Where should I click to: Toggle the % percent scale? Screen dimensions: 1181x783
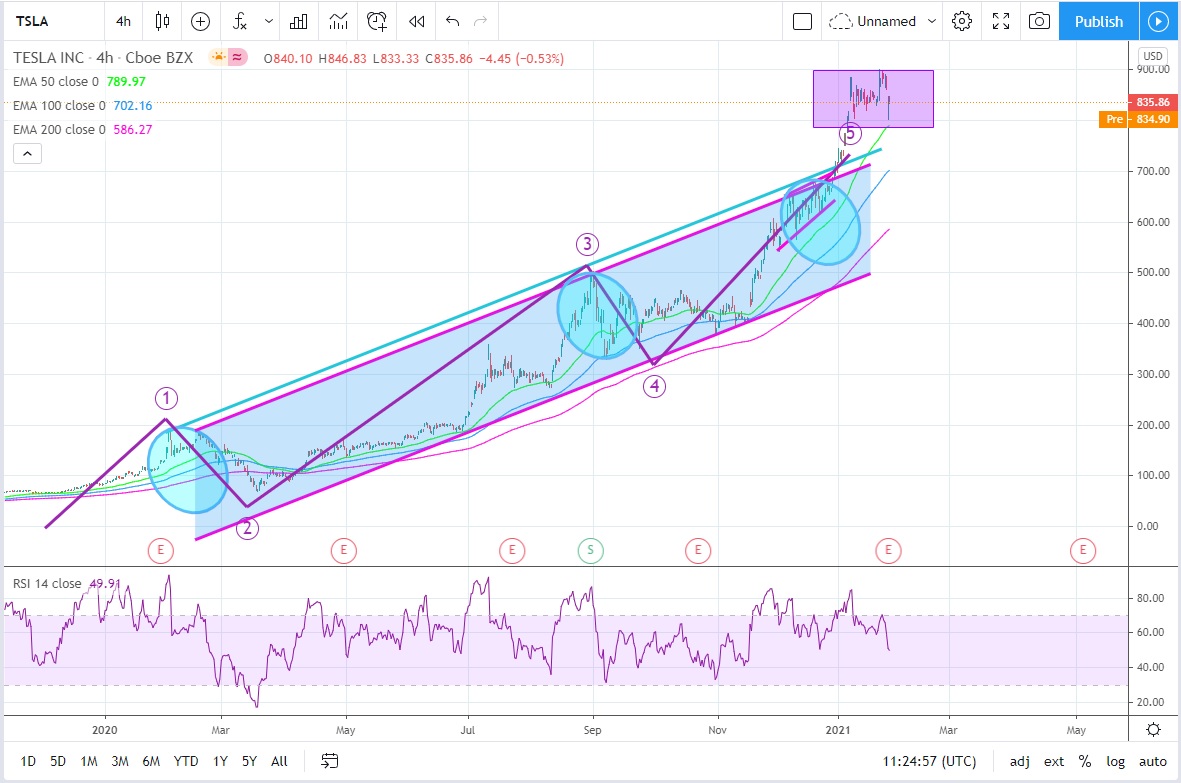point(1085,761)
